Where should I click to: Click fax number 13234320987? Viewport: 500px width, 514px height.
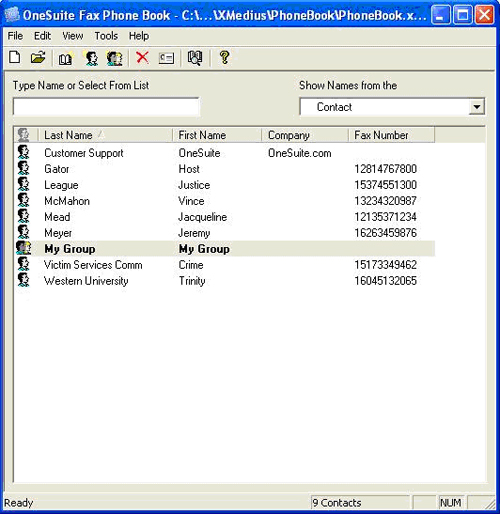(386, 201)
